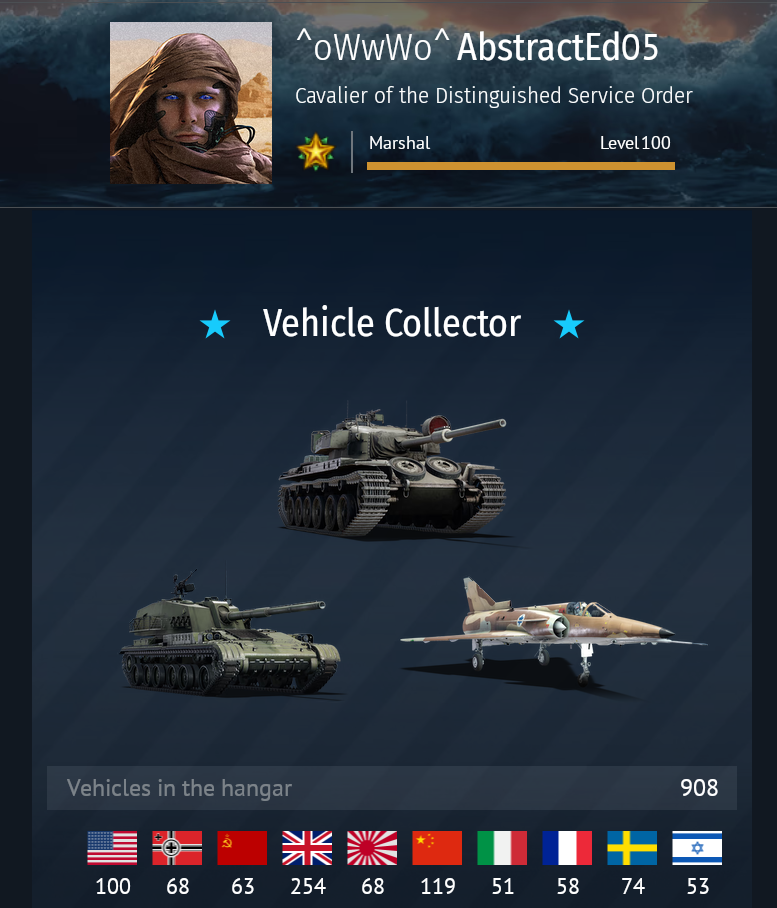
Task: Select the self-propelled gun vehicle image
Action: click(x=230, y=632)
